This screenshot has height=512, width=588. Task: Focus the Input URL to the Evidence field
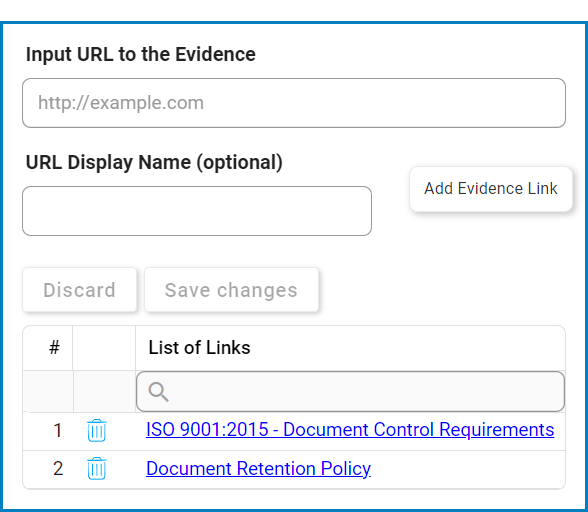click(x=294, y=103)
